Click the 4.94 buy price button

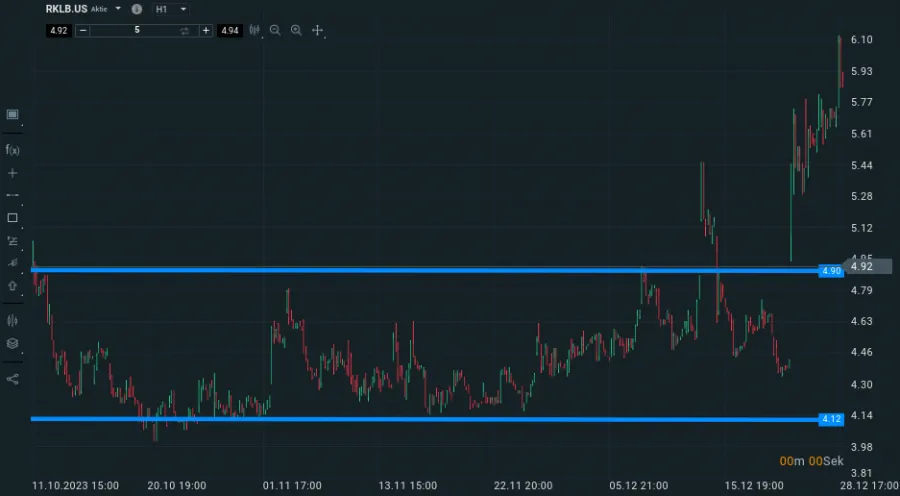(229, 30)
